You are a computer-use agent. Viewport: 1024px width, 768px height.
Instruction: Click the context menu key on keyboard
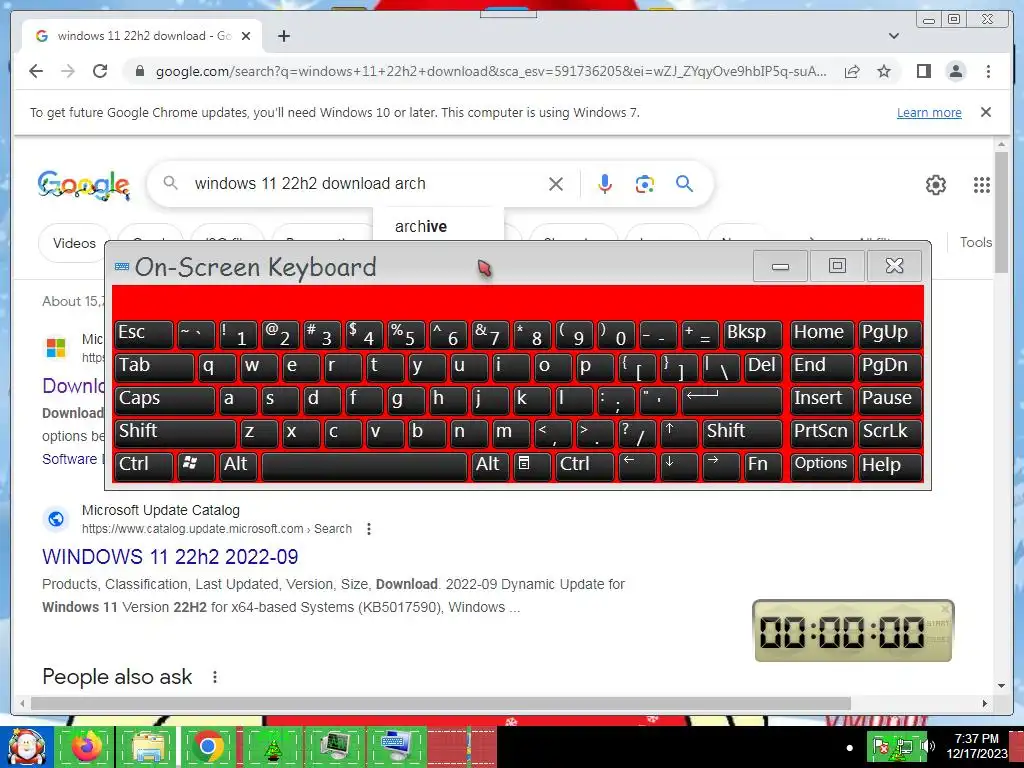pos(532,465)
